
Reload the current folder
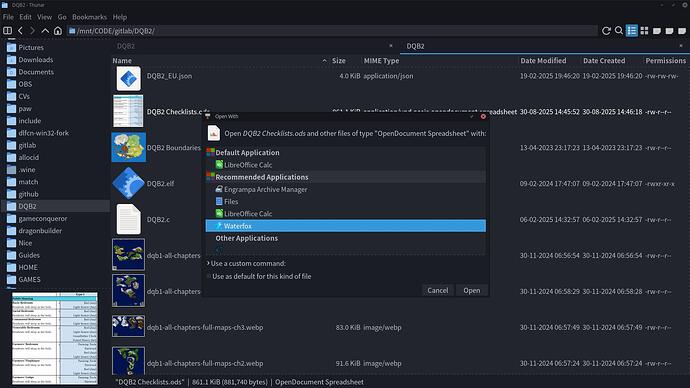tap(606, 30)
